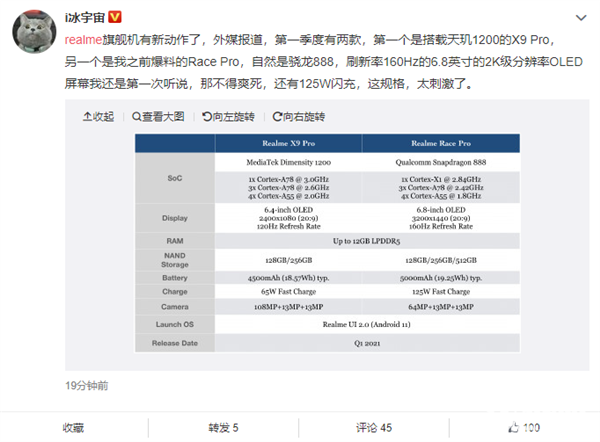Collapse the image with 收起
The image size is (600, 442).
[x=102, y=116]
